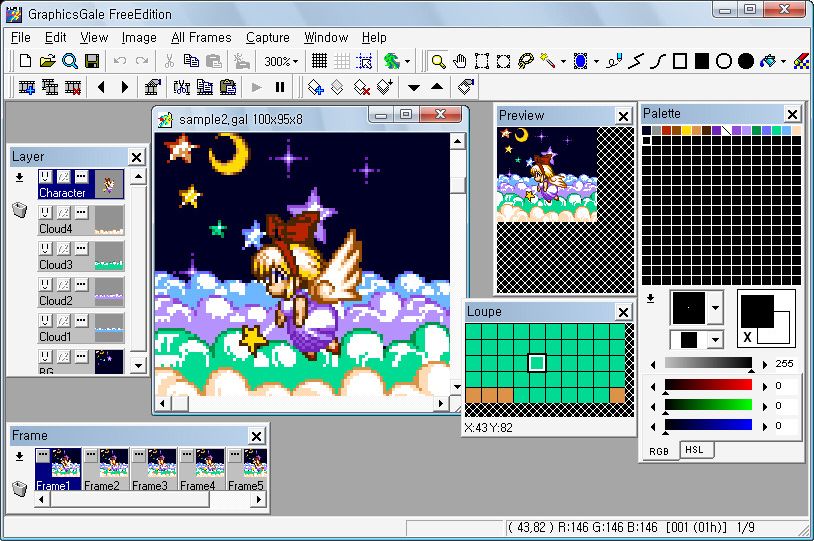The height and width of the screenshot is (541, 814).
Task: Open the Image menu
Action: tap(139, 37)
